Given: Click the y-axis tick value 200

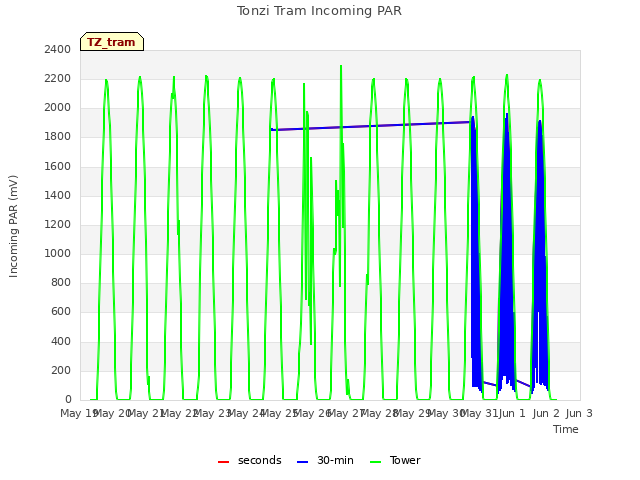Looking at the screenshot, I should tap(61, 371).
